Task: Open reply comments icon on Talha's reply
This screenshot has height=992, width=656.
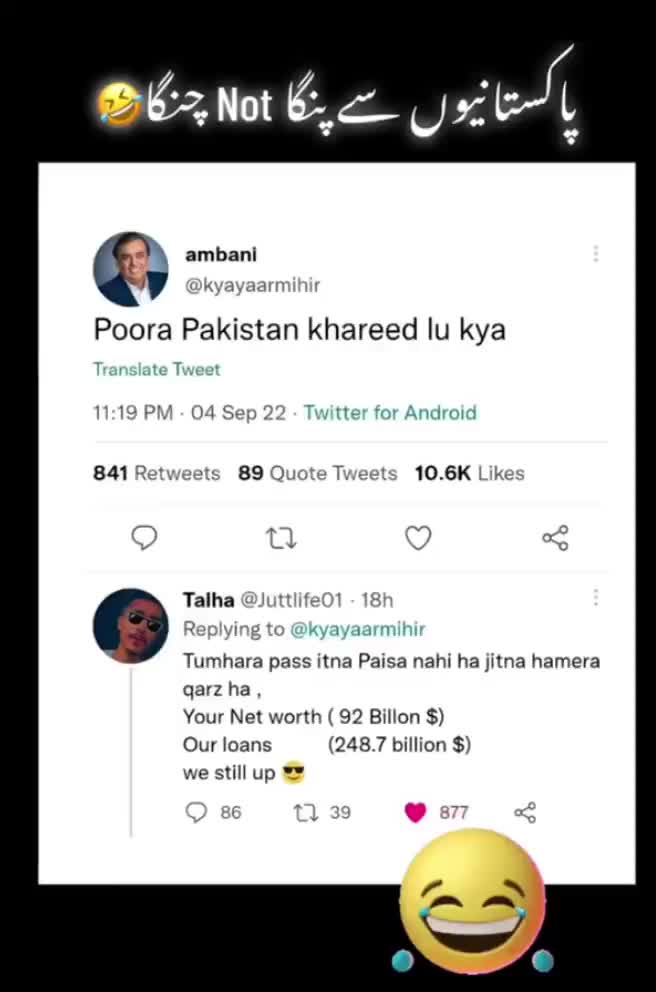Action: click(196, 812)
